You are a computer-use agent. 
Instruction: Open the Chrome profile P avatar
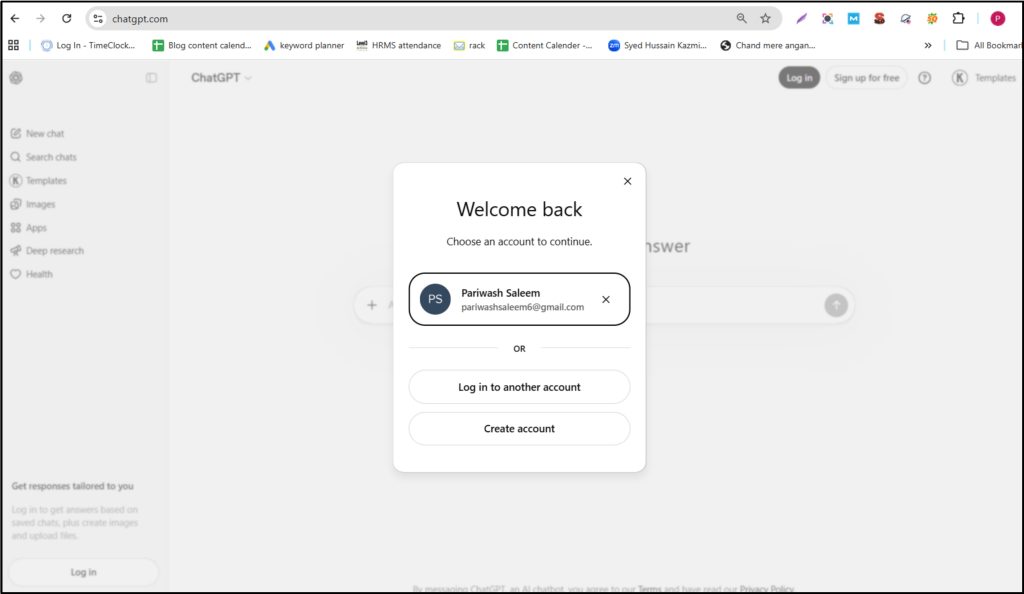997,18
